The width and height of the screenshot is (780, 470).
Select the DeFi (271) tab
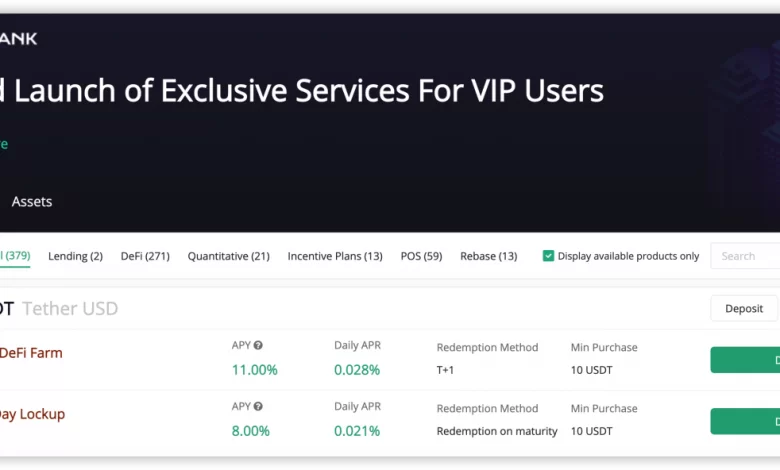(145, 256)
